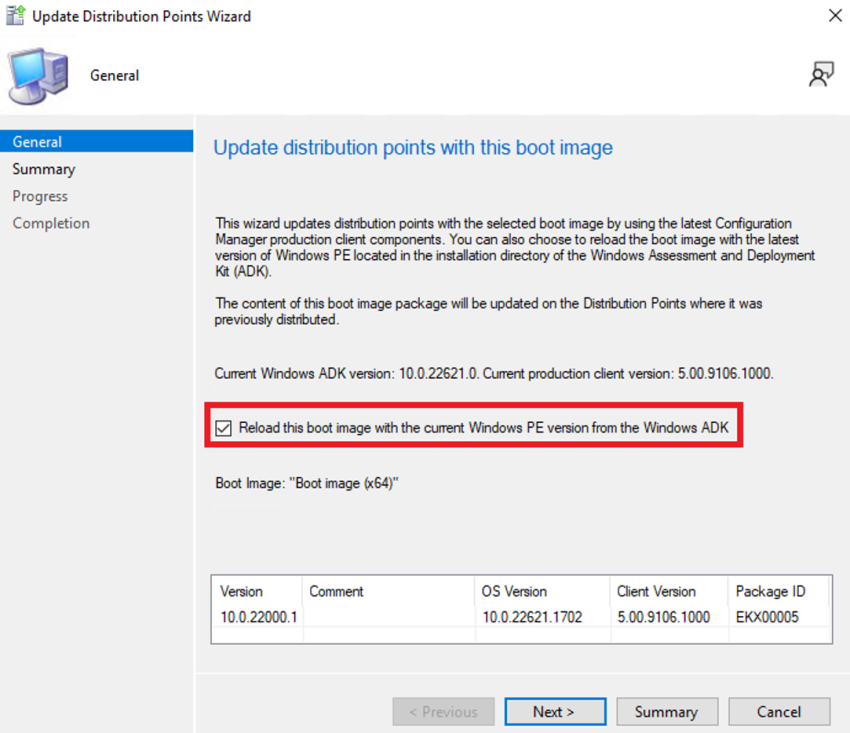Click the Update Distribution Points Wizard title bar icon
Image resolution: width=850 pixels, height=733 pixels.
tap(14, 15)
